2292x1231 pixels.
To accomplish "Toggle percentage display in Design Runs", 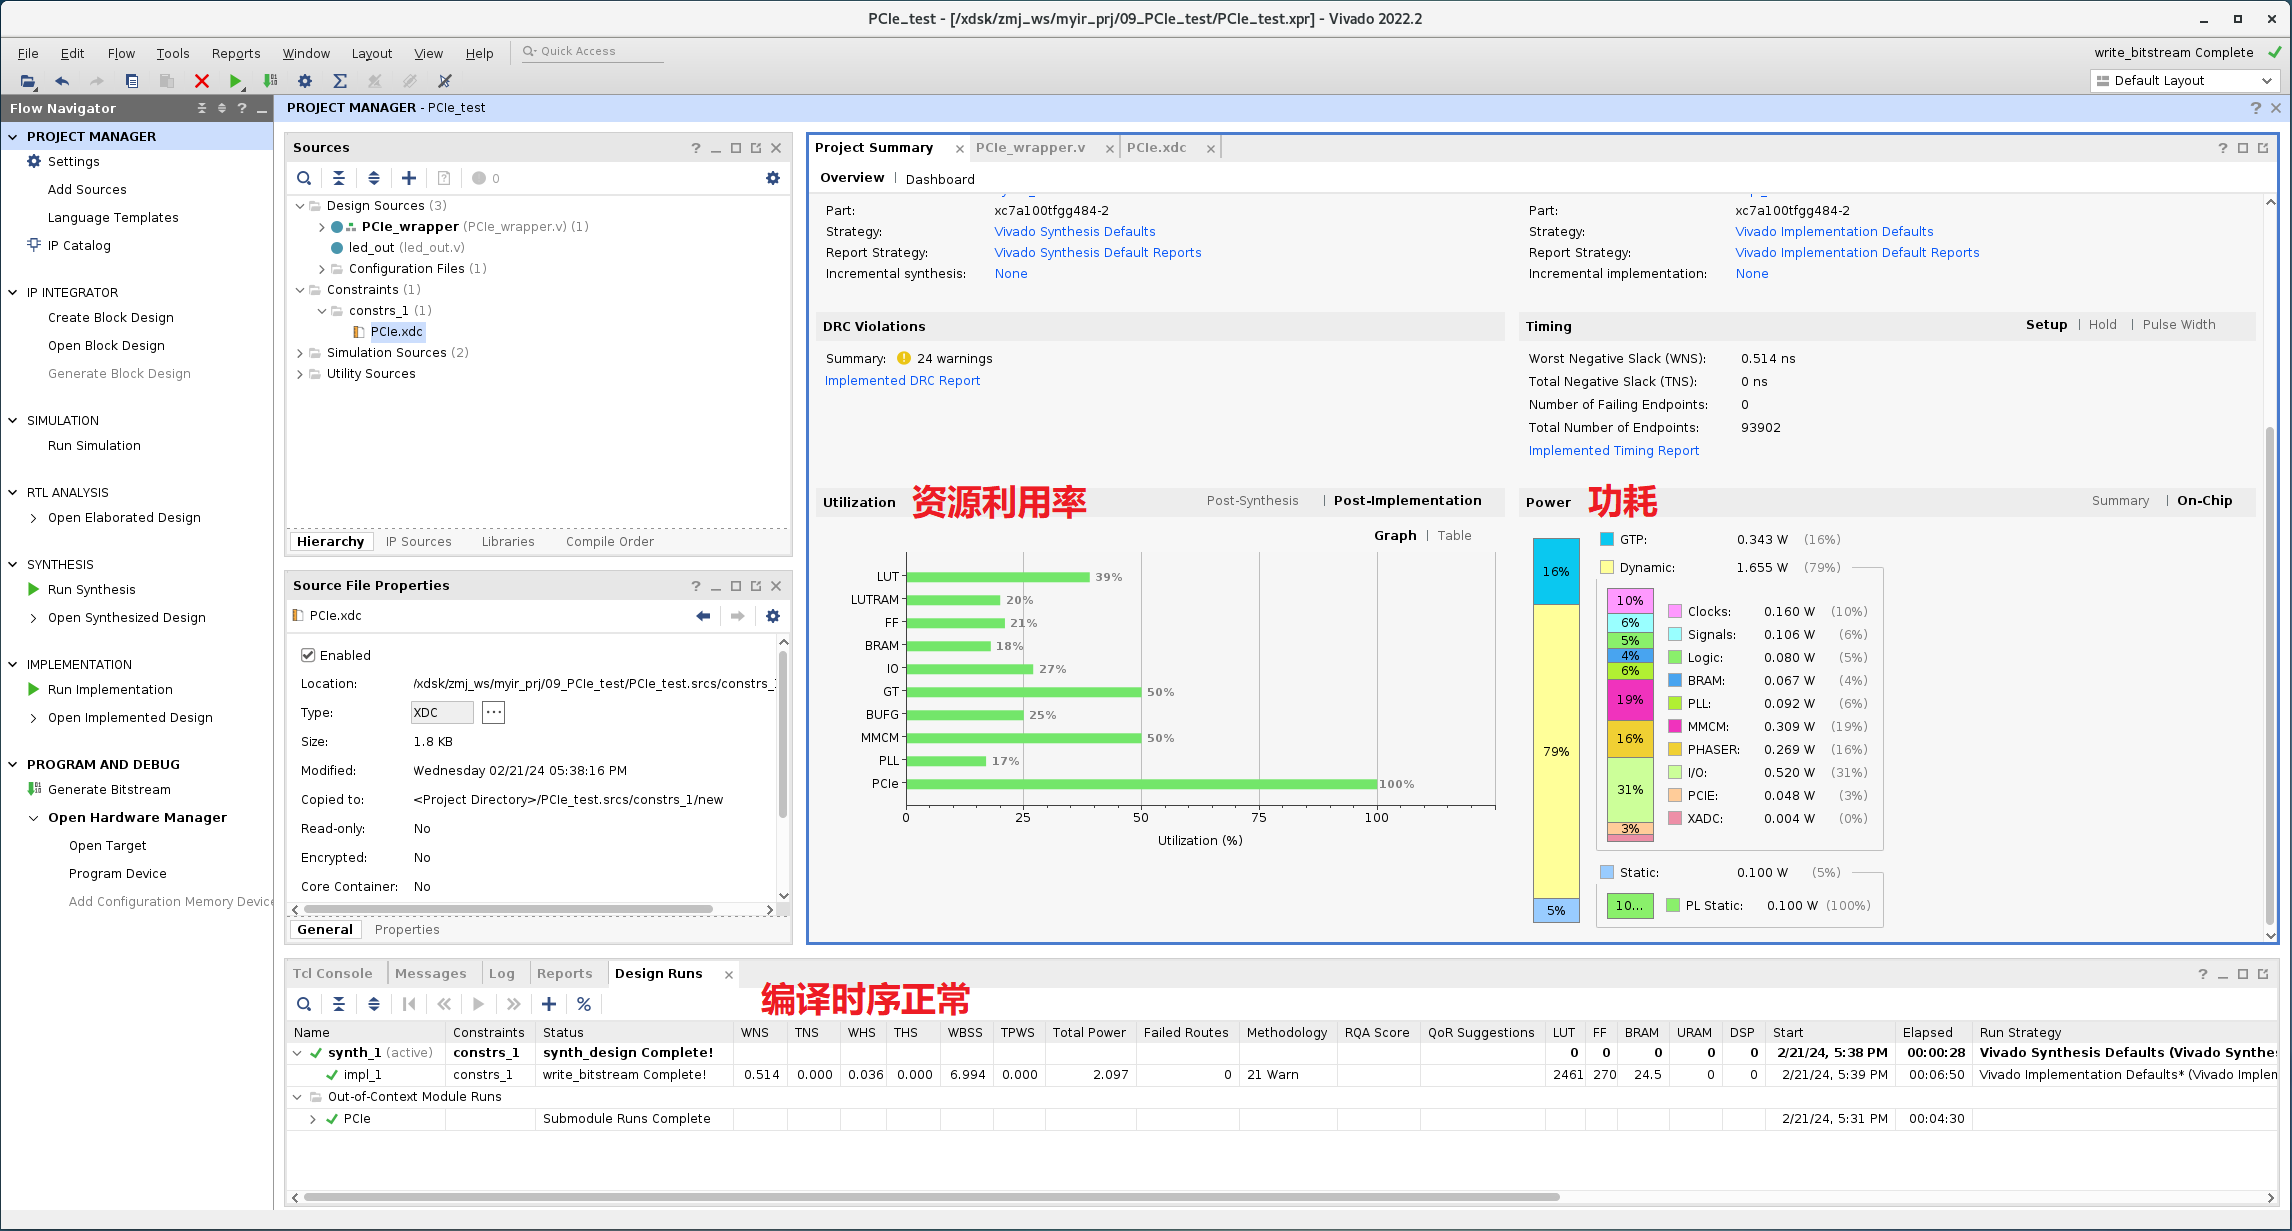I will 584,1004.
